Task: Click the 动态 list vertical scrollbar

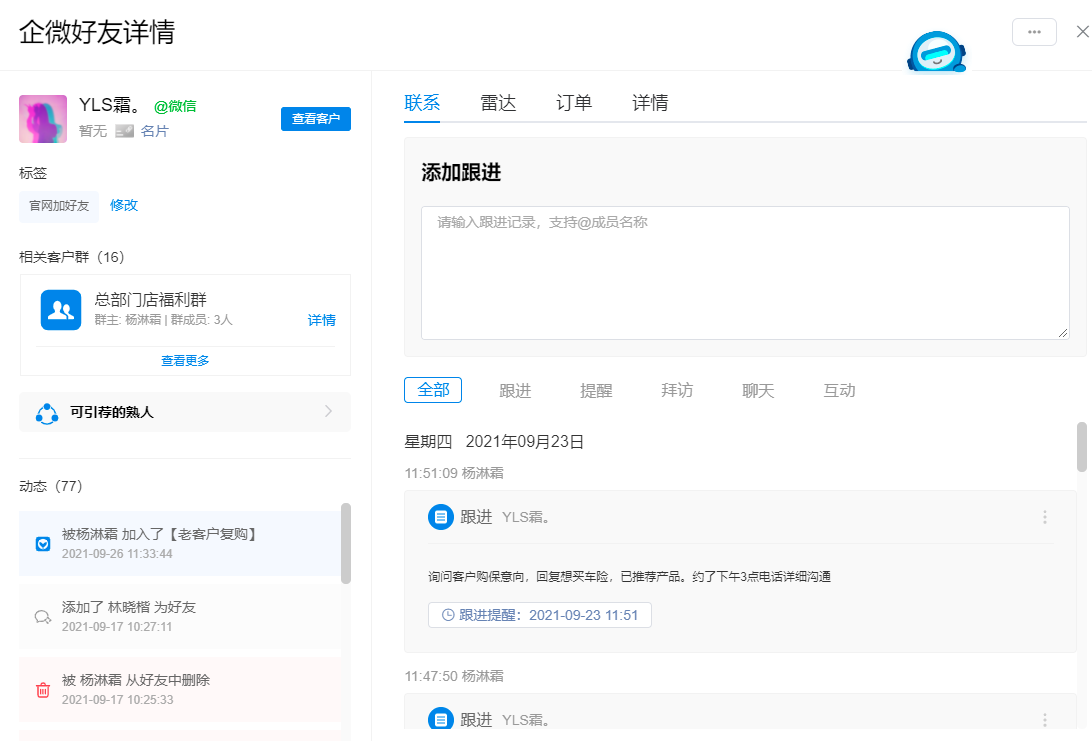Action: tap(346, 545)
